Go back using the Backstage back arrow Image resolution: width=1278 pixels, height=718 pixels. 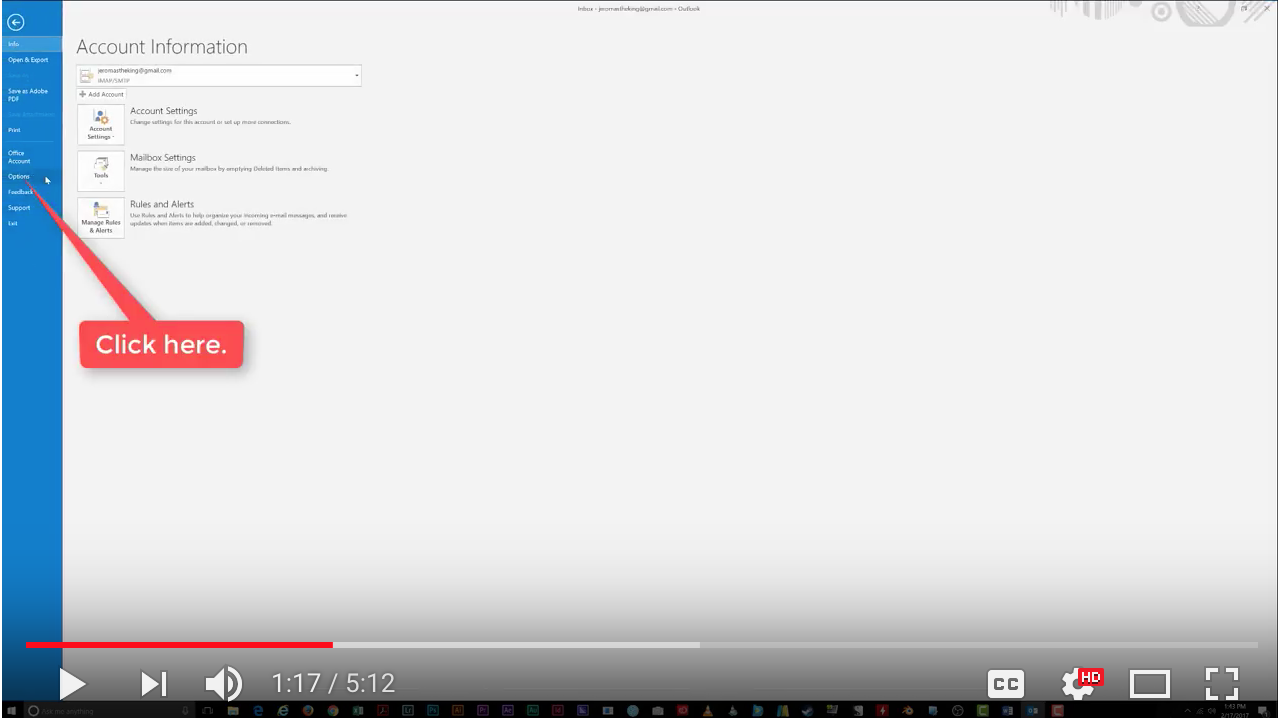[15, 23]
